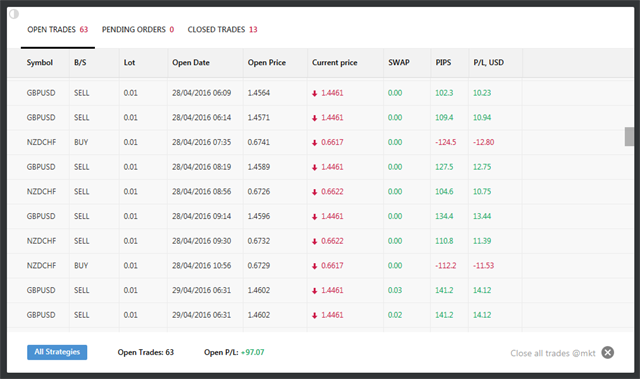Click the open price 0.6741
640x379 pixels.
258,142
